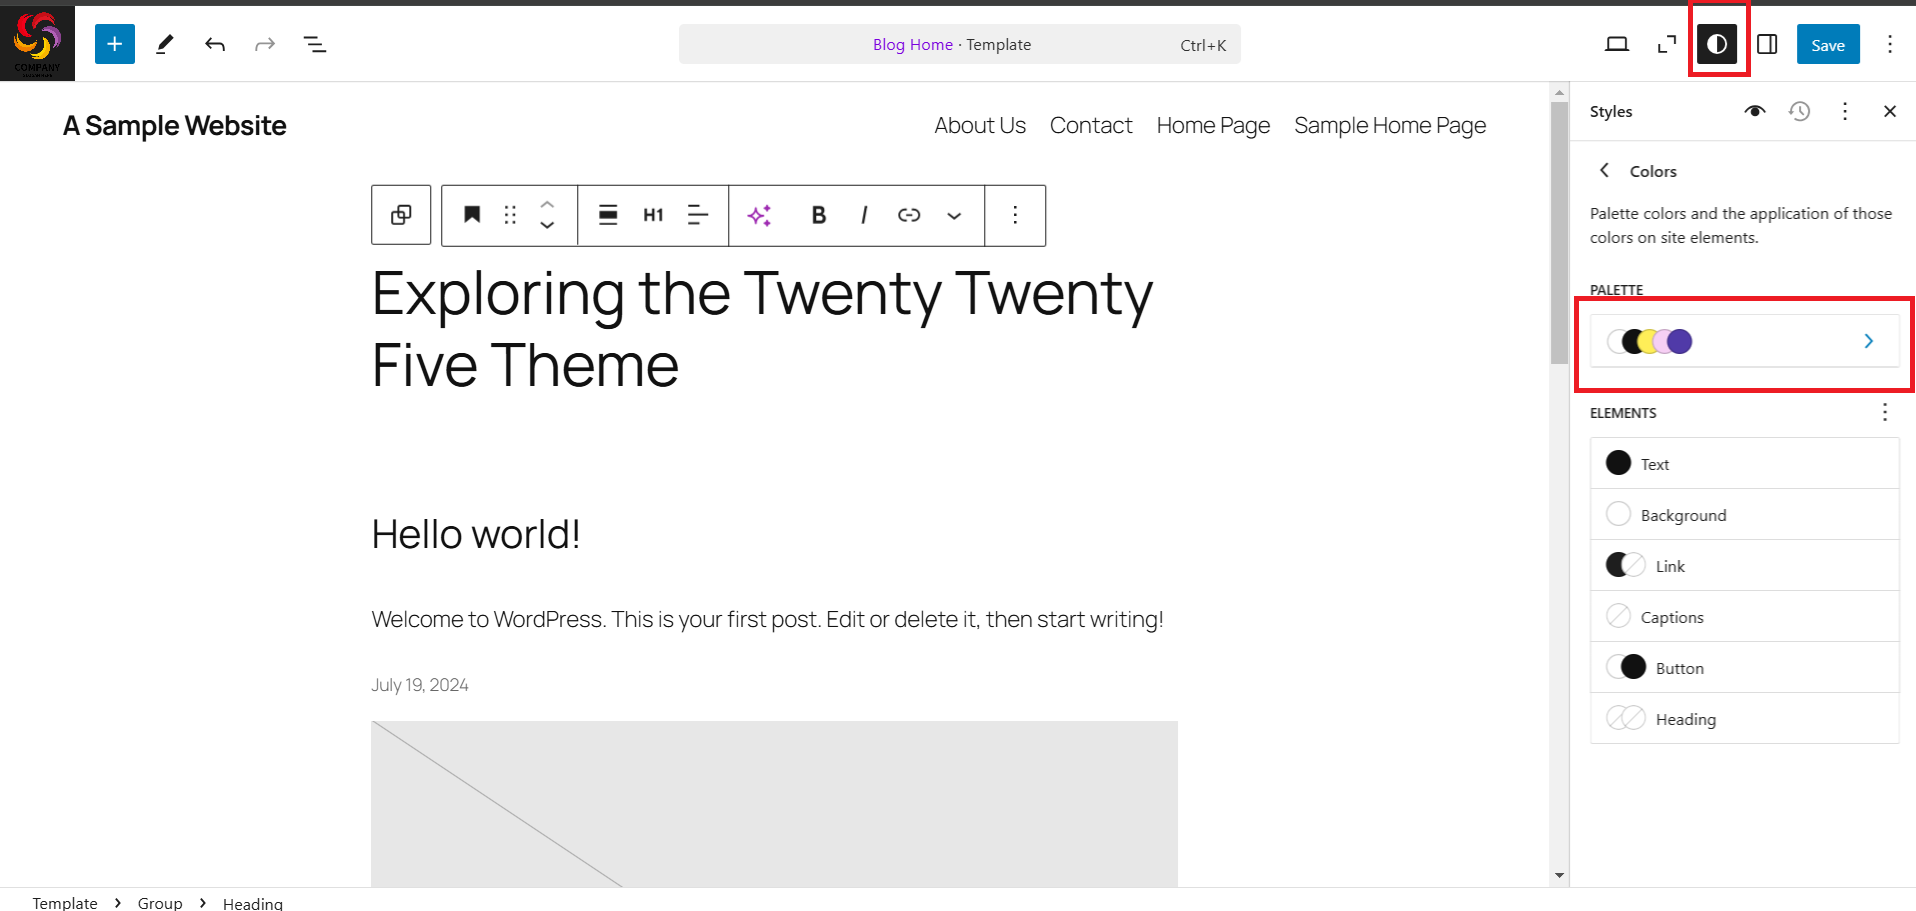The height and width of the screenshot is (911, 1916).
Task: Navigate back from Colors with the chevron
Action: point(1604,171)
